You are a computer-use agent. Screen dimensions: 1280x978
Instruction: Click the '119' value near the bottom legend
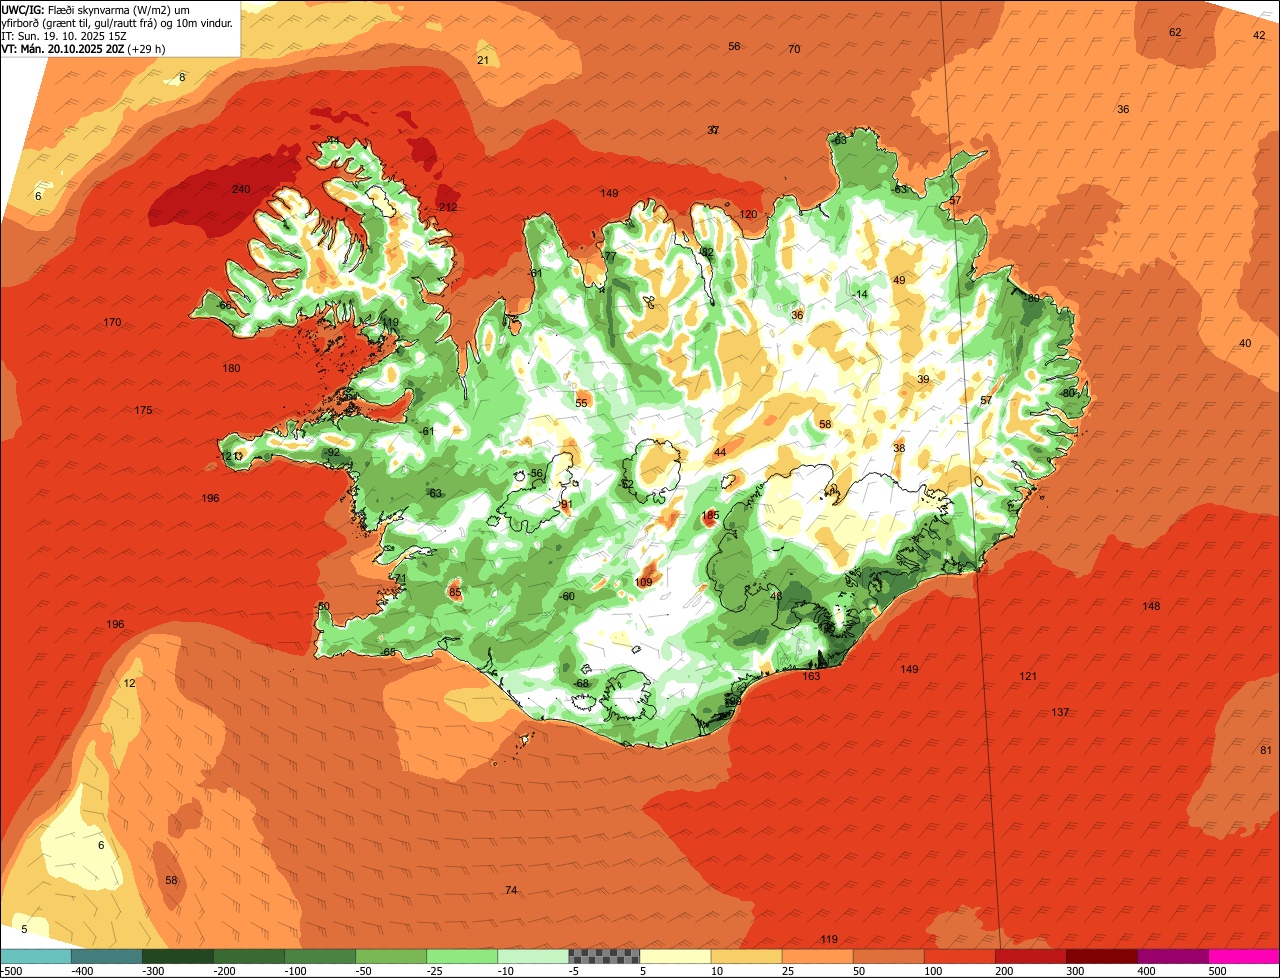pos(829,939)
